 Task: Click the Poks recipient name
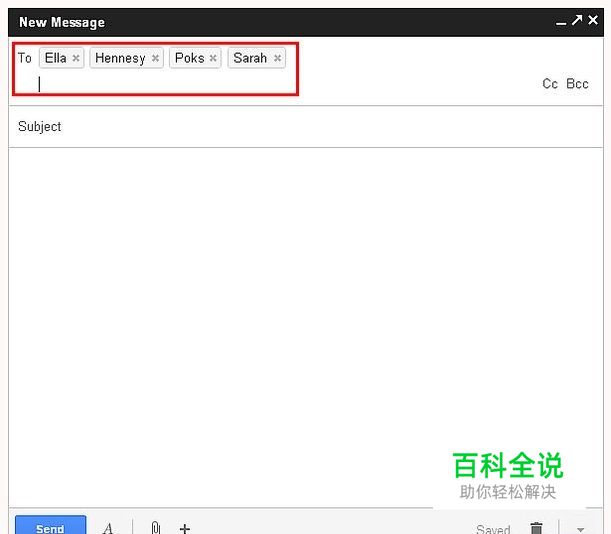189,58
